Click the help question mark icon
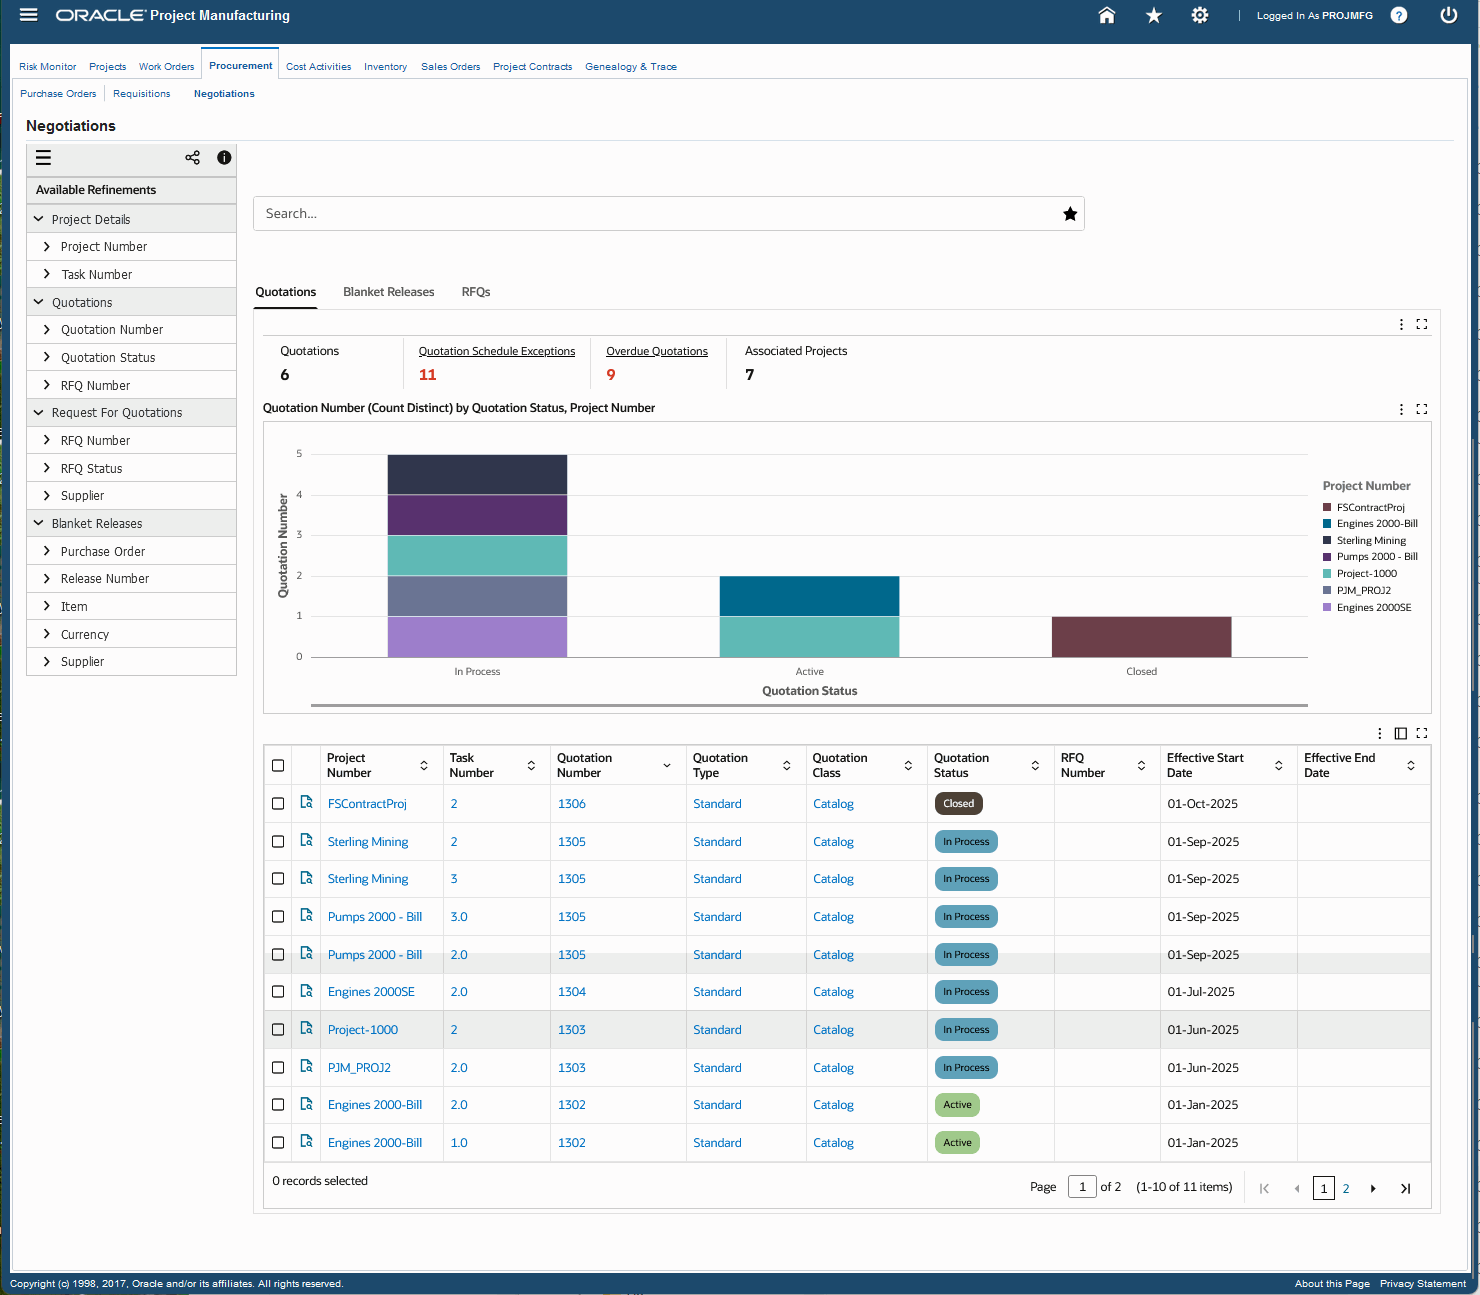Viewport: 1480px width, 1295px height. tap(1399, 15)
